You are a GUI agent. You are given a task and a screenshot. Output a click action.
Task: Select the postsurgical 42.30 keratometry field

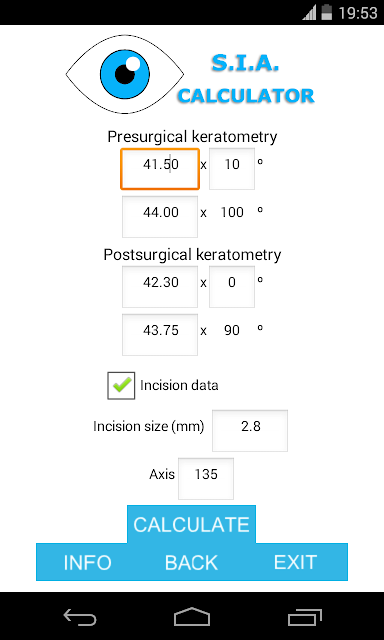click(x=160, y=287)
